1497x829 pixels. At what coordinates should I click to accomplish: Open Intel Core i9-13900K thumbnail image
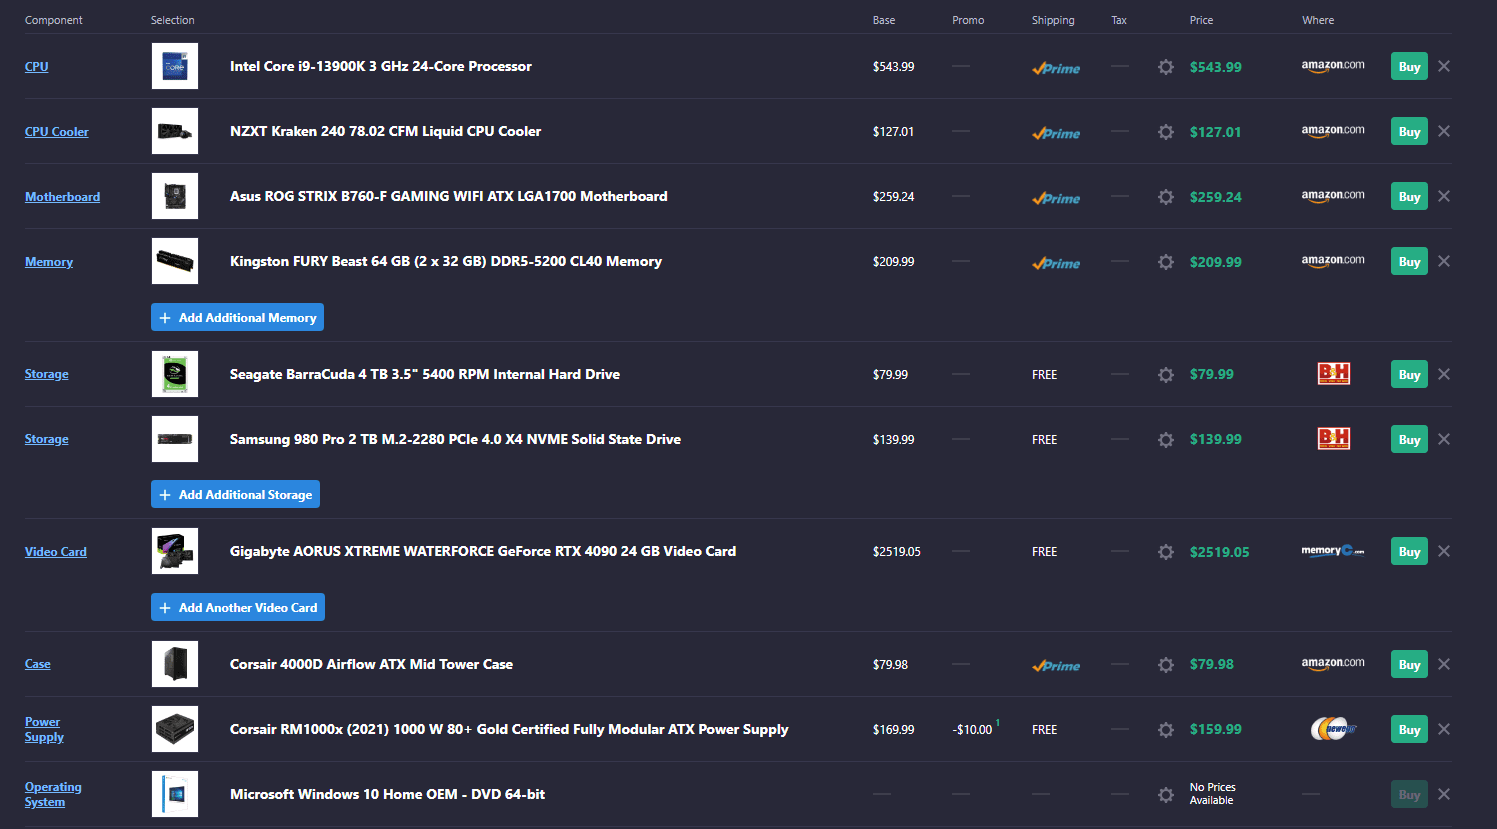click(175, 66)
